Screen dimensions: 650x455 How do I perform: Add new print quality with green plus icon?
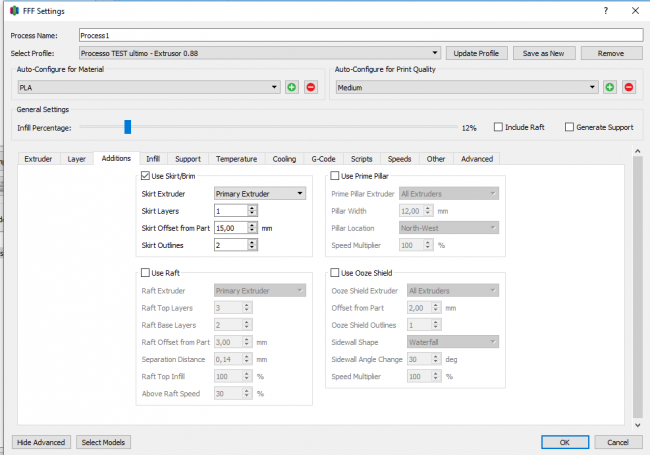pos(610,88)
